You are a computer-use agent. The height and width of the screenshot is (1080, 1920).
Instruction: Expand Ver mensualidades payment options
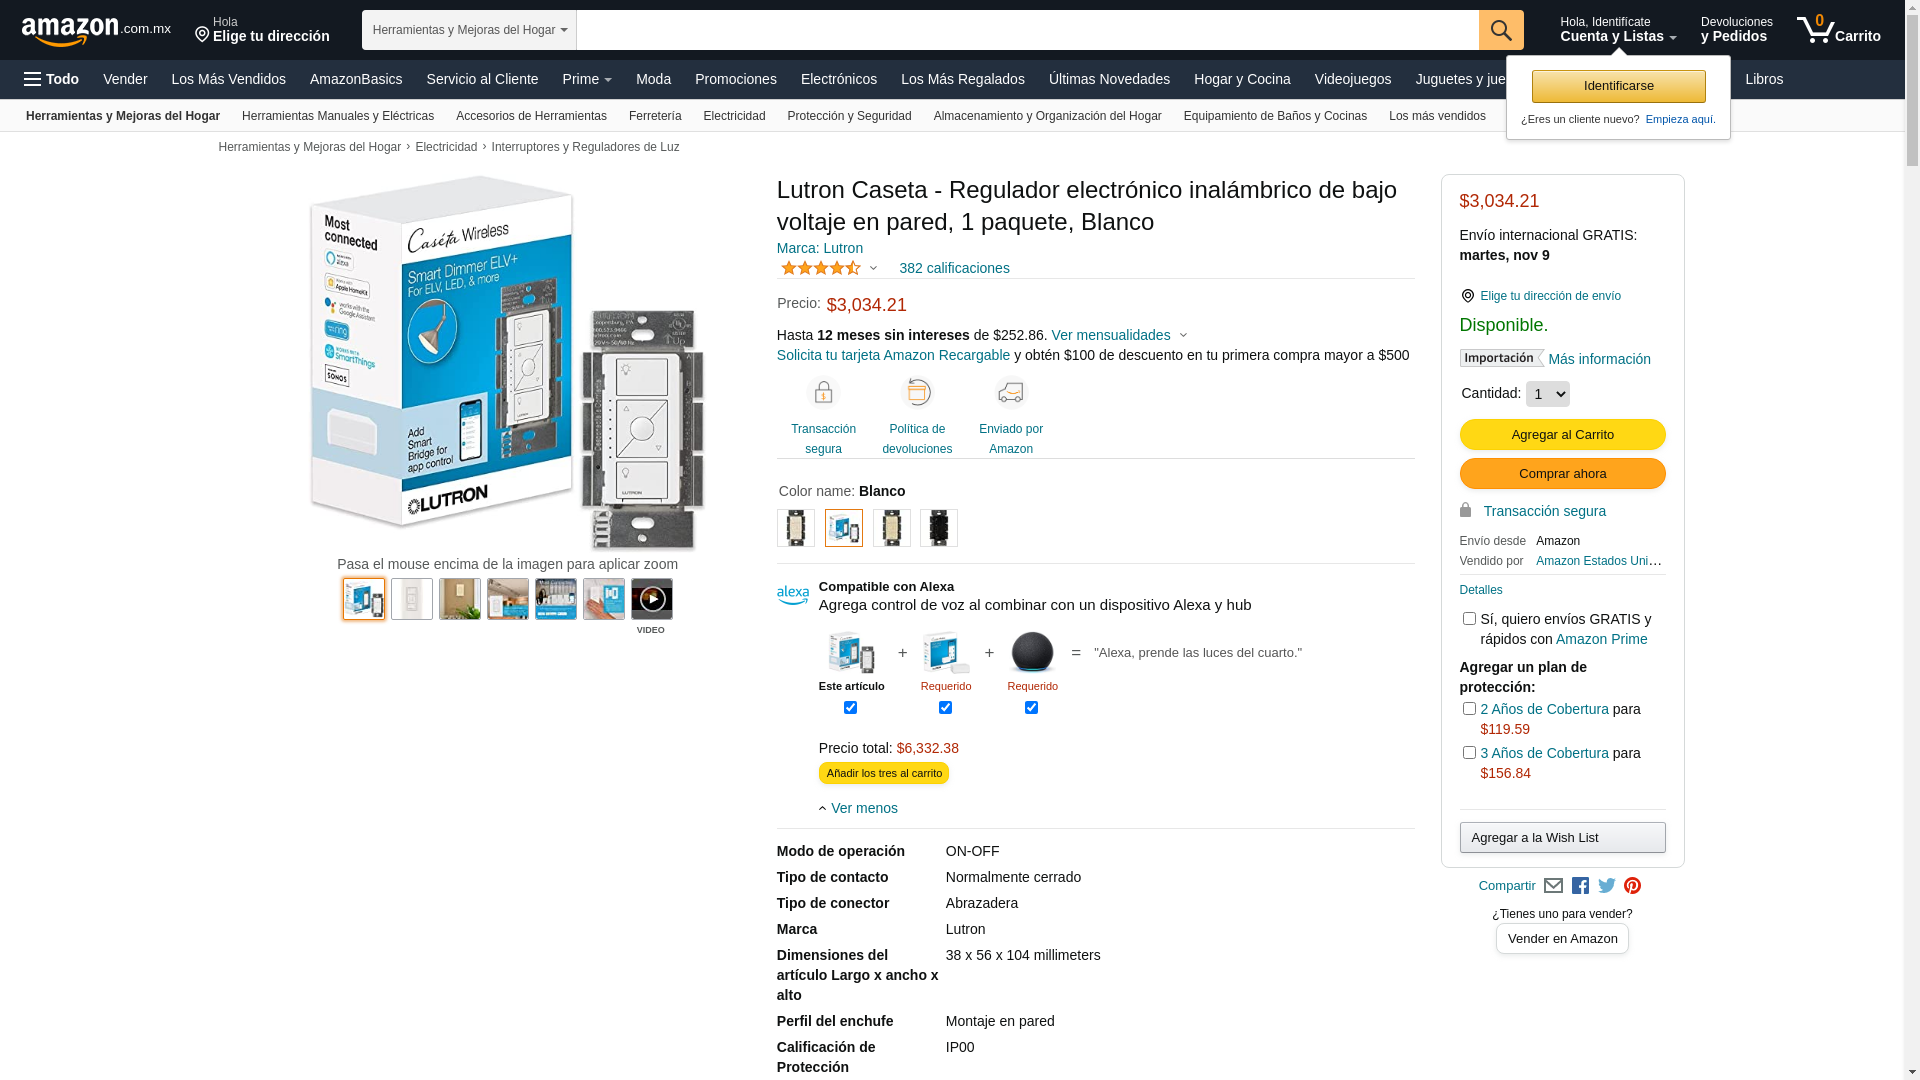point(1119,335)
